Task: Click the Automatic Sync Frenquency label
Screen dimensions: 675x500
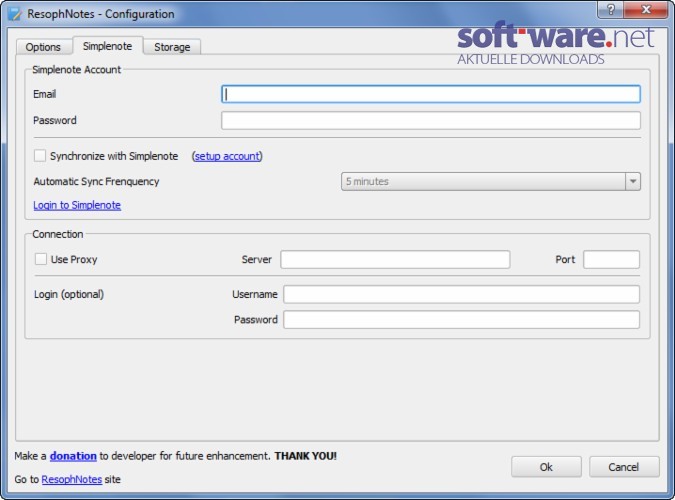Action: coord(96,181)
